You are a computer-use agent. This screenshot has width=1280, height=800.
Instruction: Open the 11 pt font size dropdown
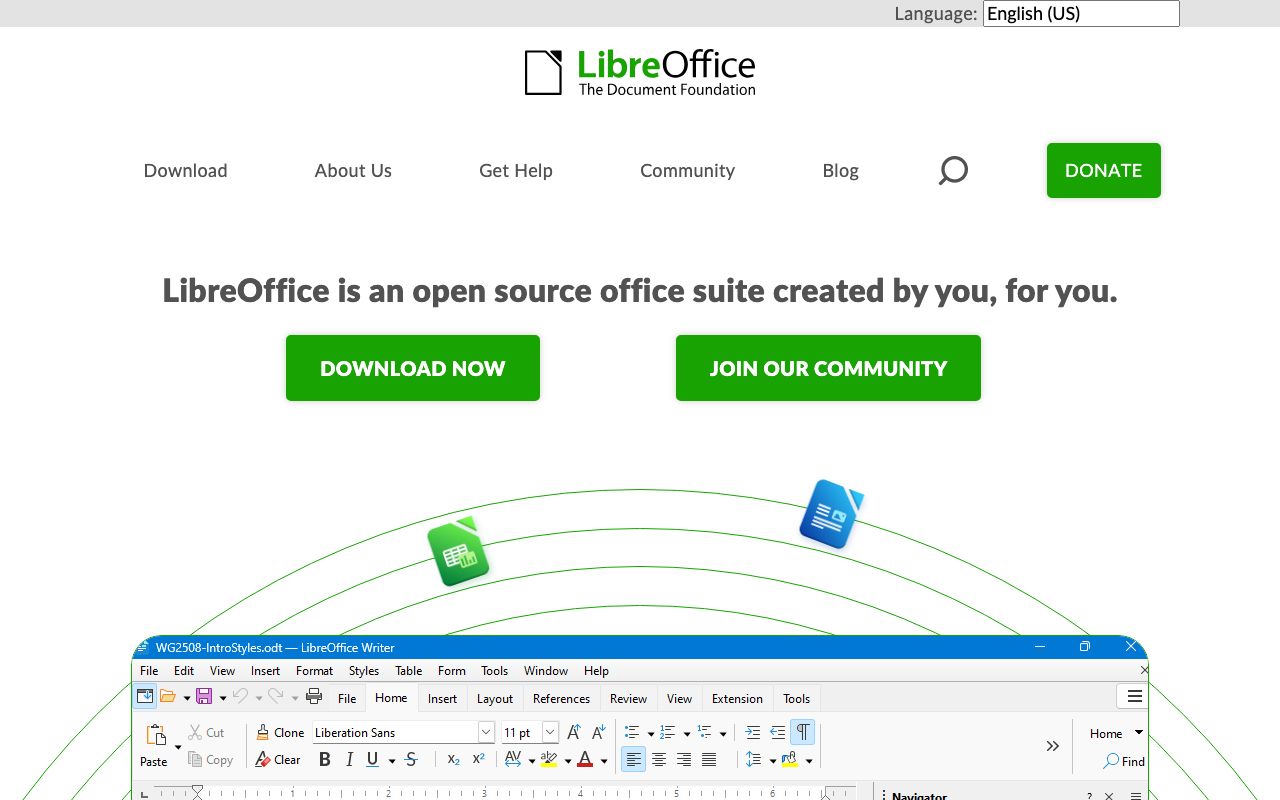[550, 733]
